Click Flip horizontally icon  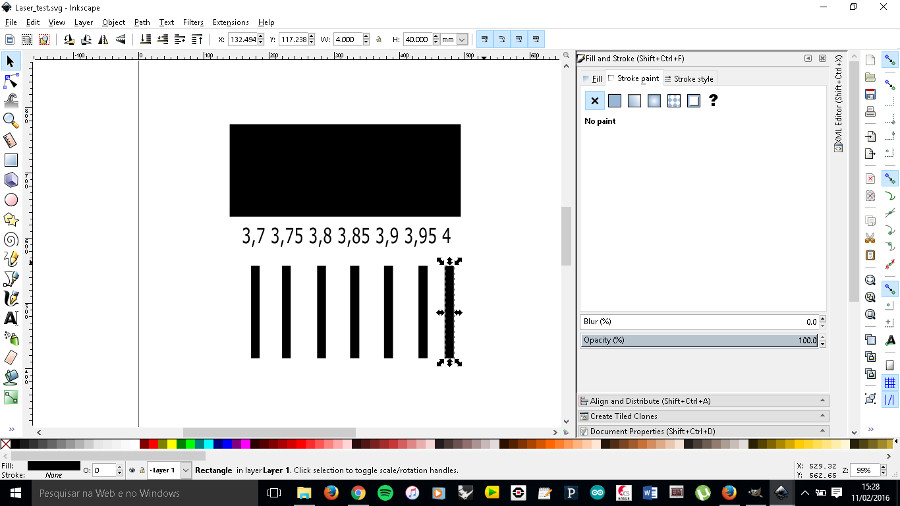pos(103,40)
